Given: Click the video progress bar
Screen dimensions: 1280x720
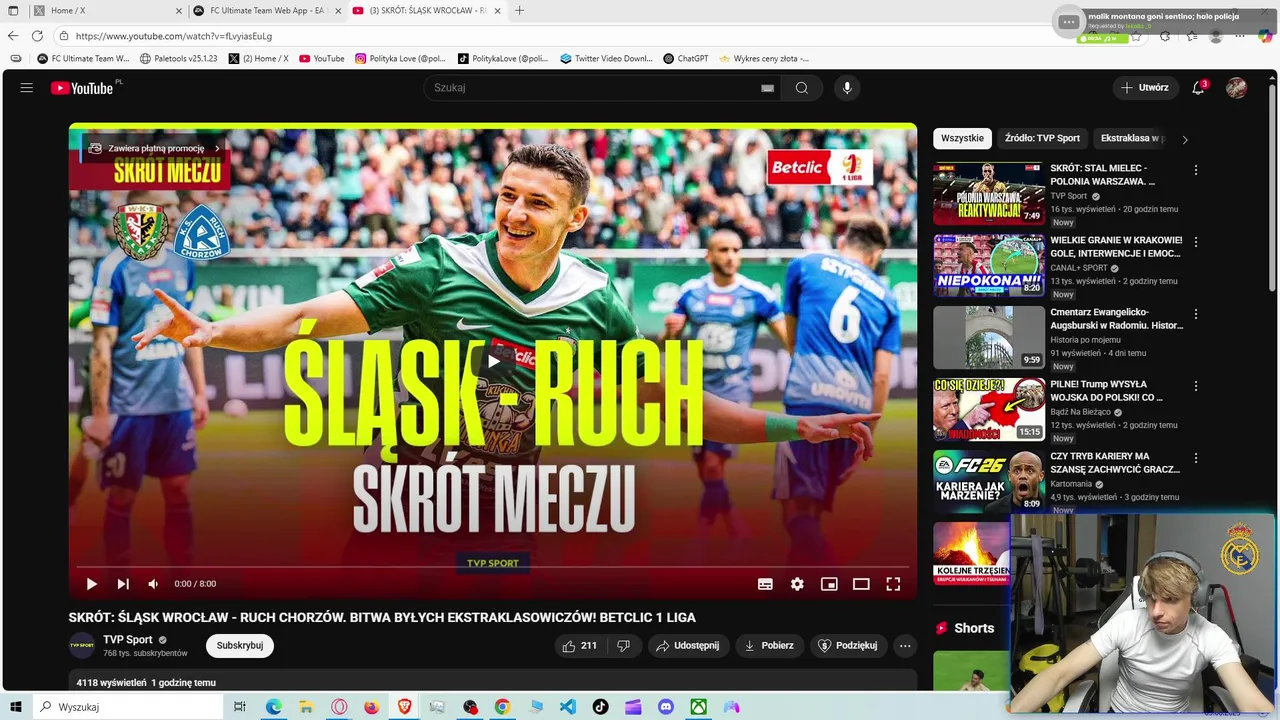Looking at the screenshot, I should coord(493,567).
